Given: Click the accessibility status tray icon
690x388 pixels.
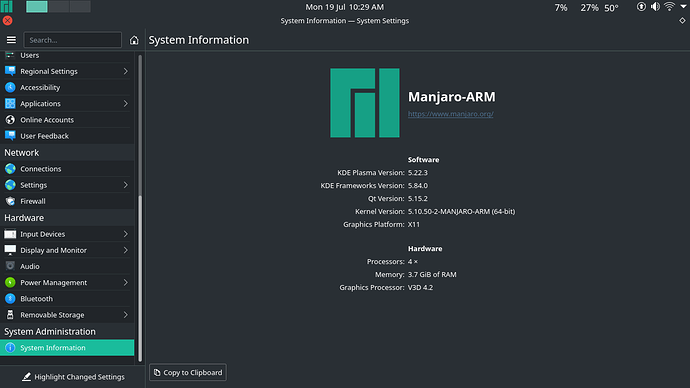Looking at the screenshot, I should (x=641, y=7).
